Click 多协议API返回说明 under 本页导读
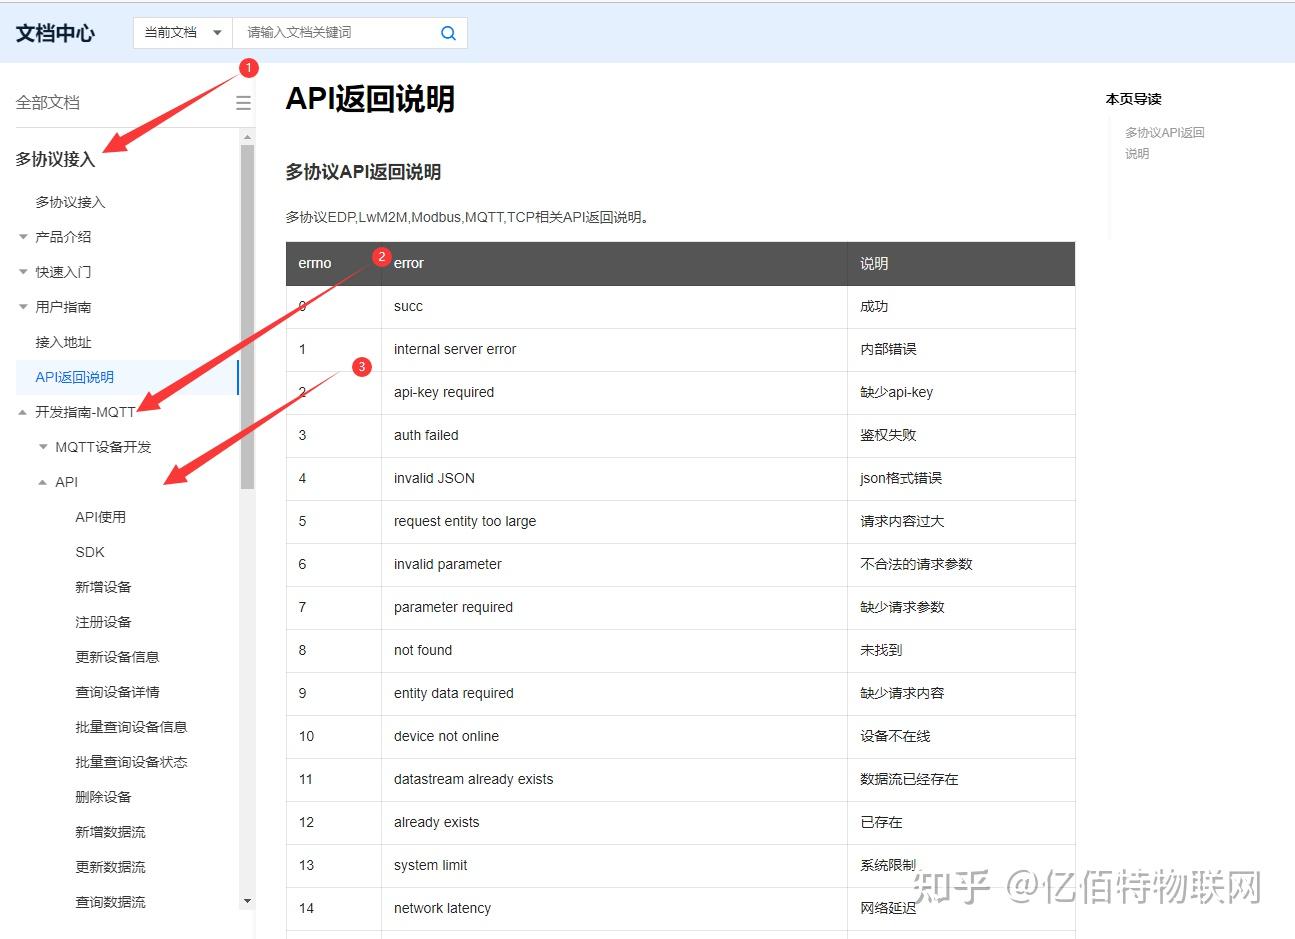 point(1164,143)
